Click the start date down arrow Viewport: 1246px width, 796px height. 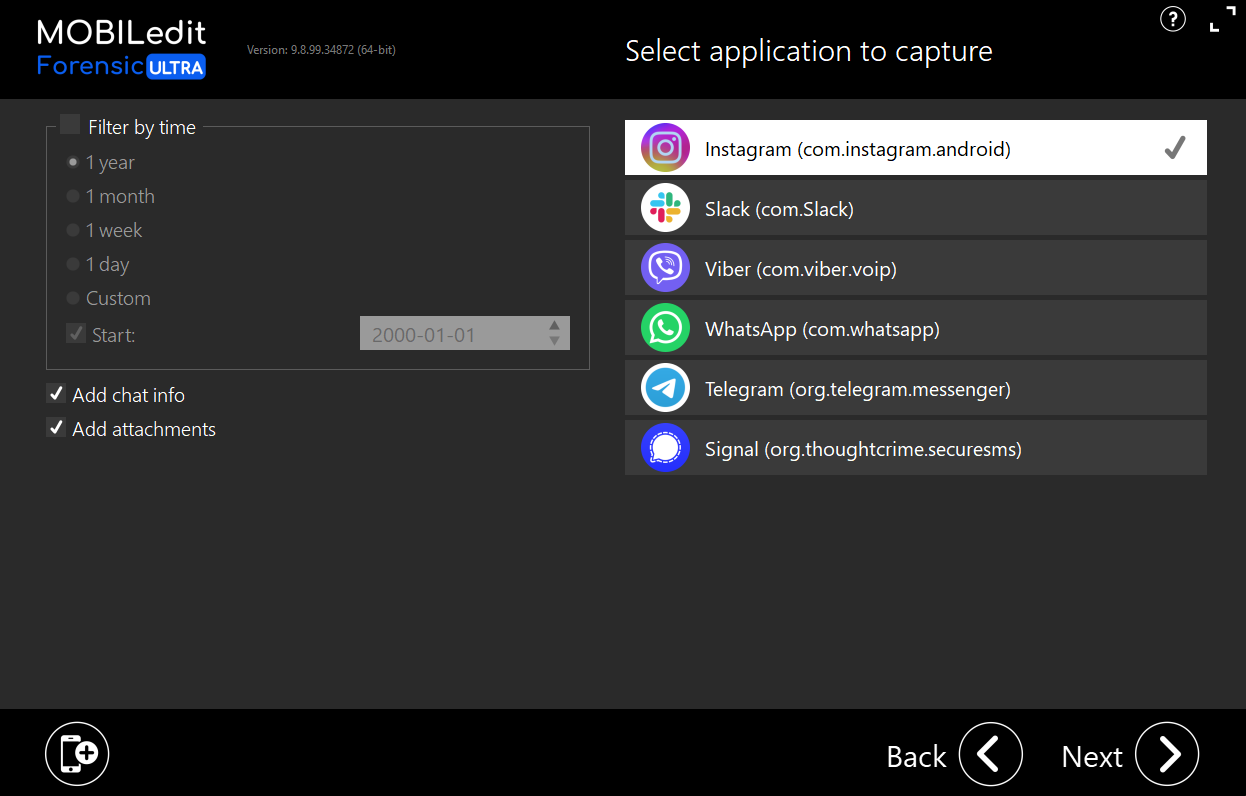pos(554,341)
